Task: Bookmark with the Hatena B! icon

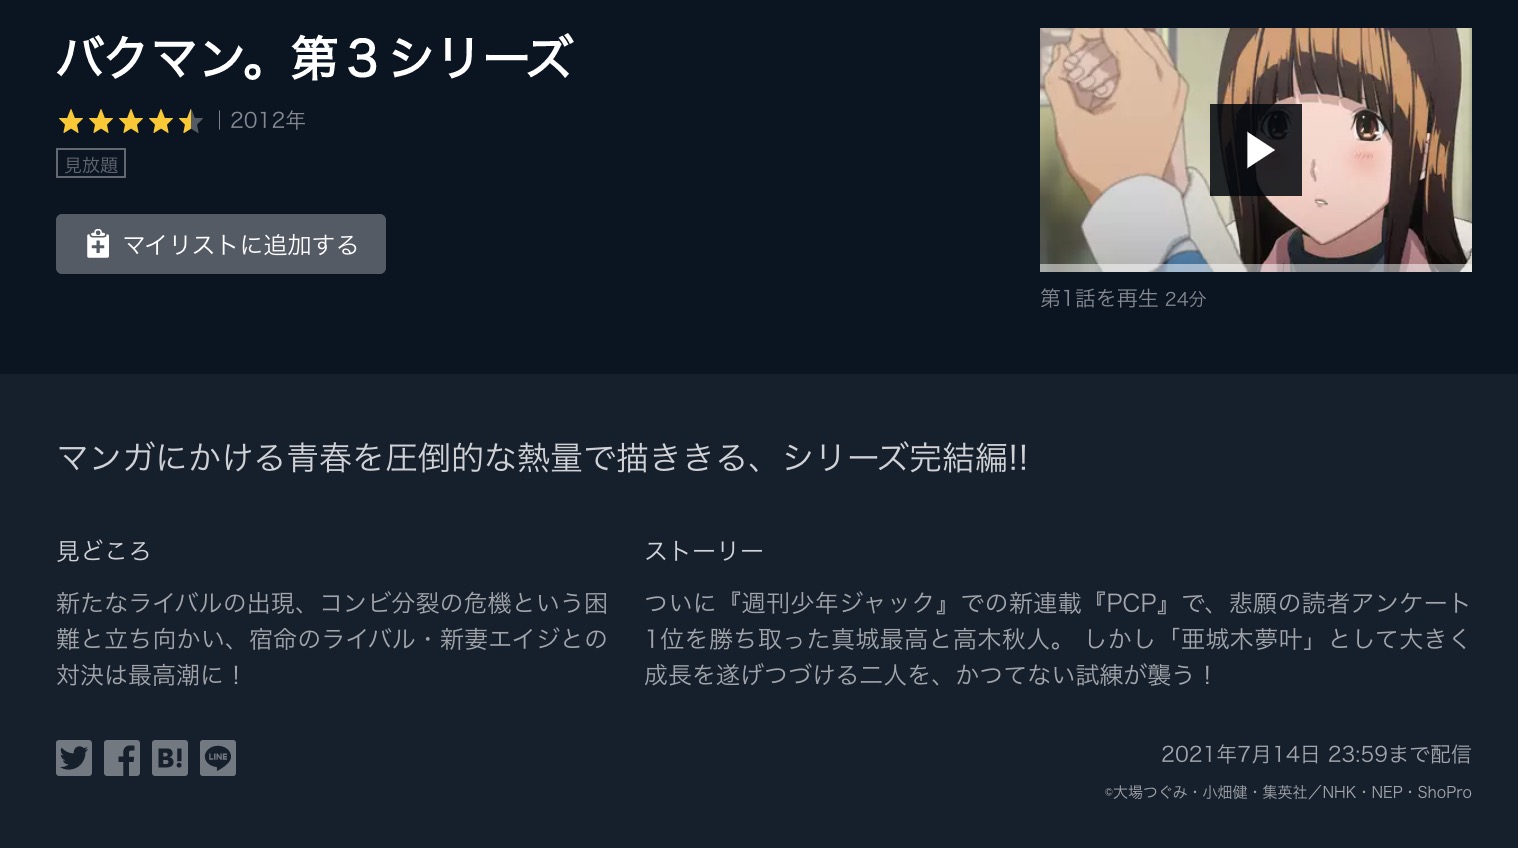Action: (170, 758)
